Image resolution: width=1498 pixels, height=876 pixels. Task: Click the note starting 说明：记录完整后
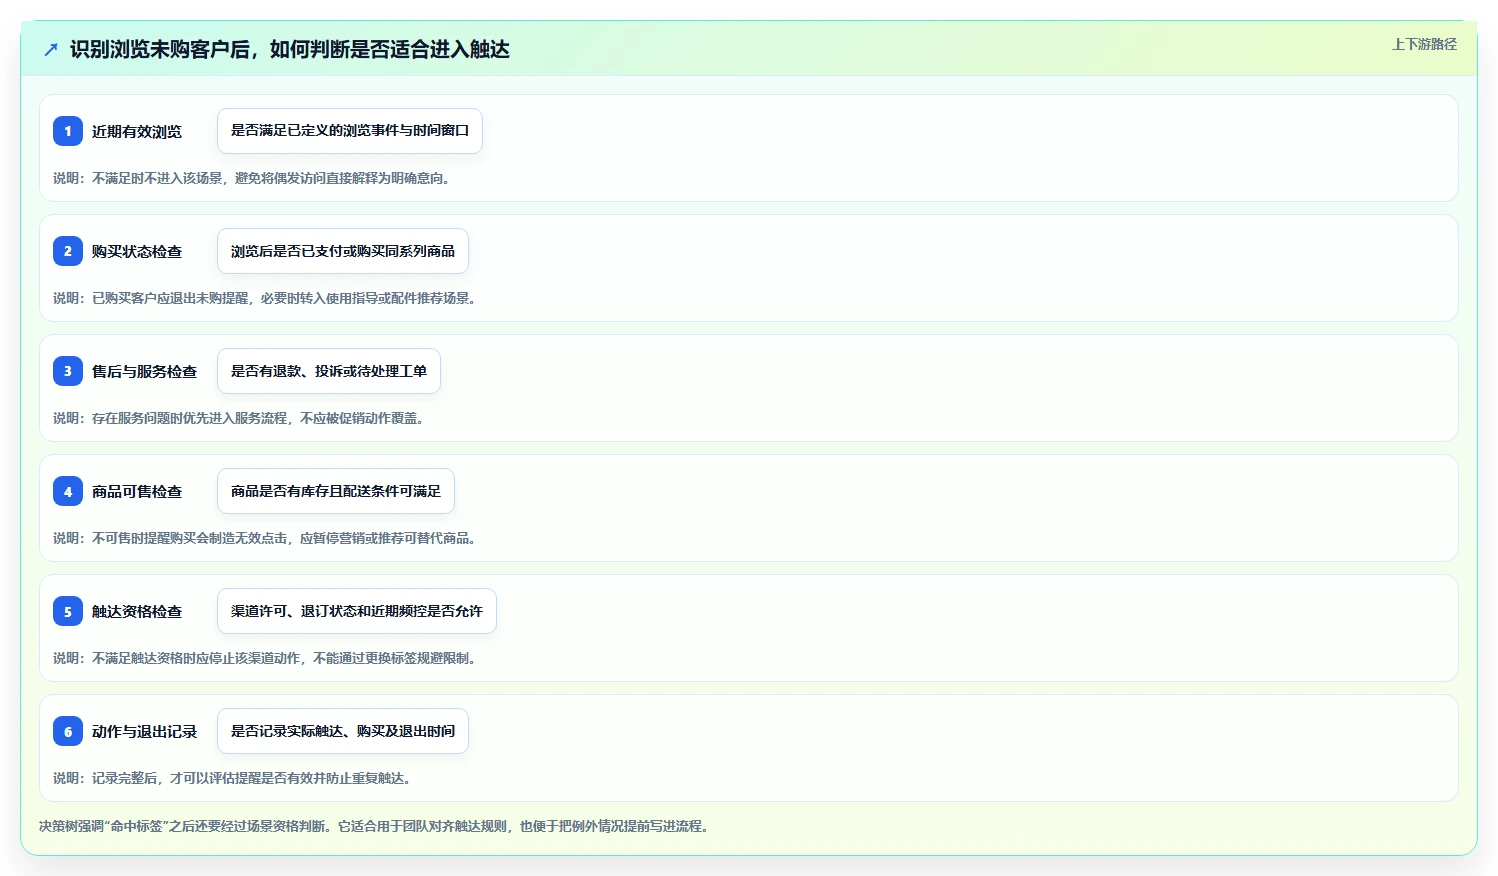[x=234, y=778]
